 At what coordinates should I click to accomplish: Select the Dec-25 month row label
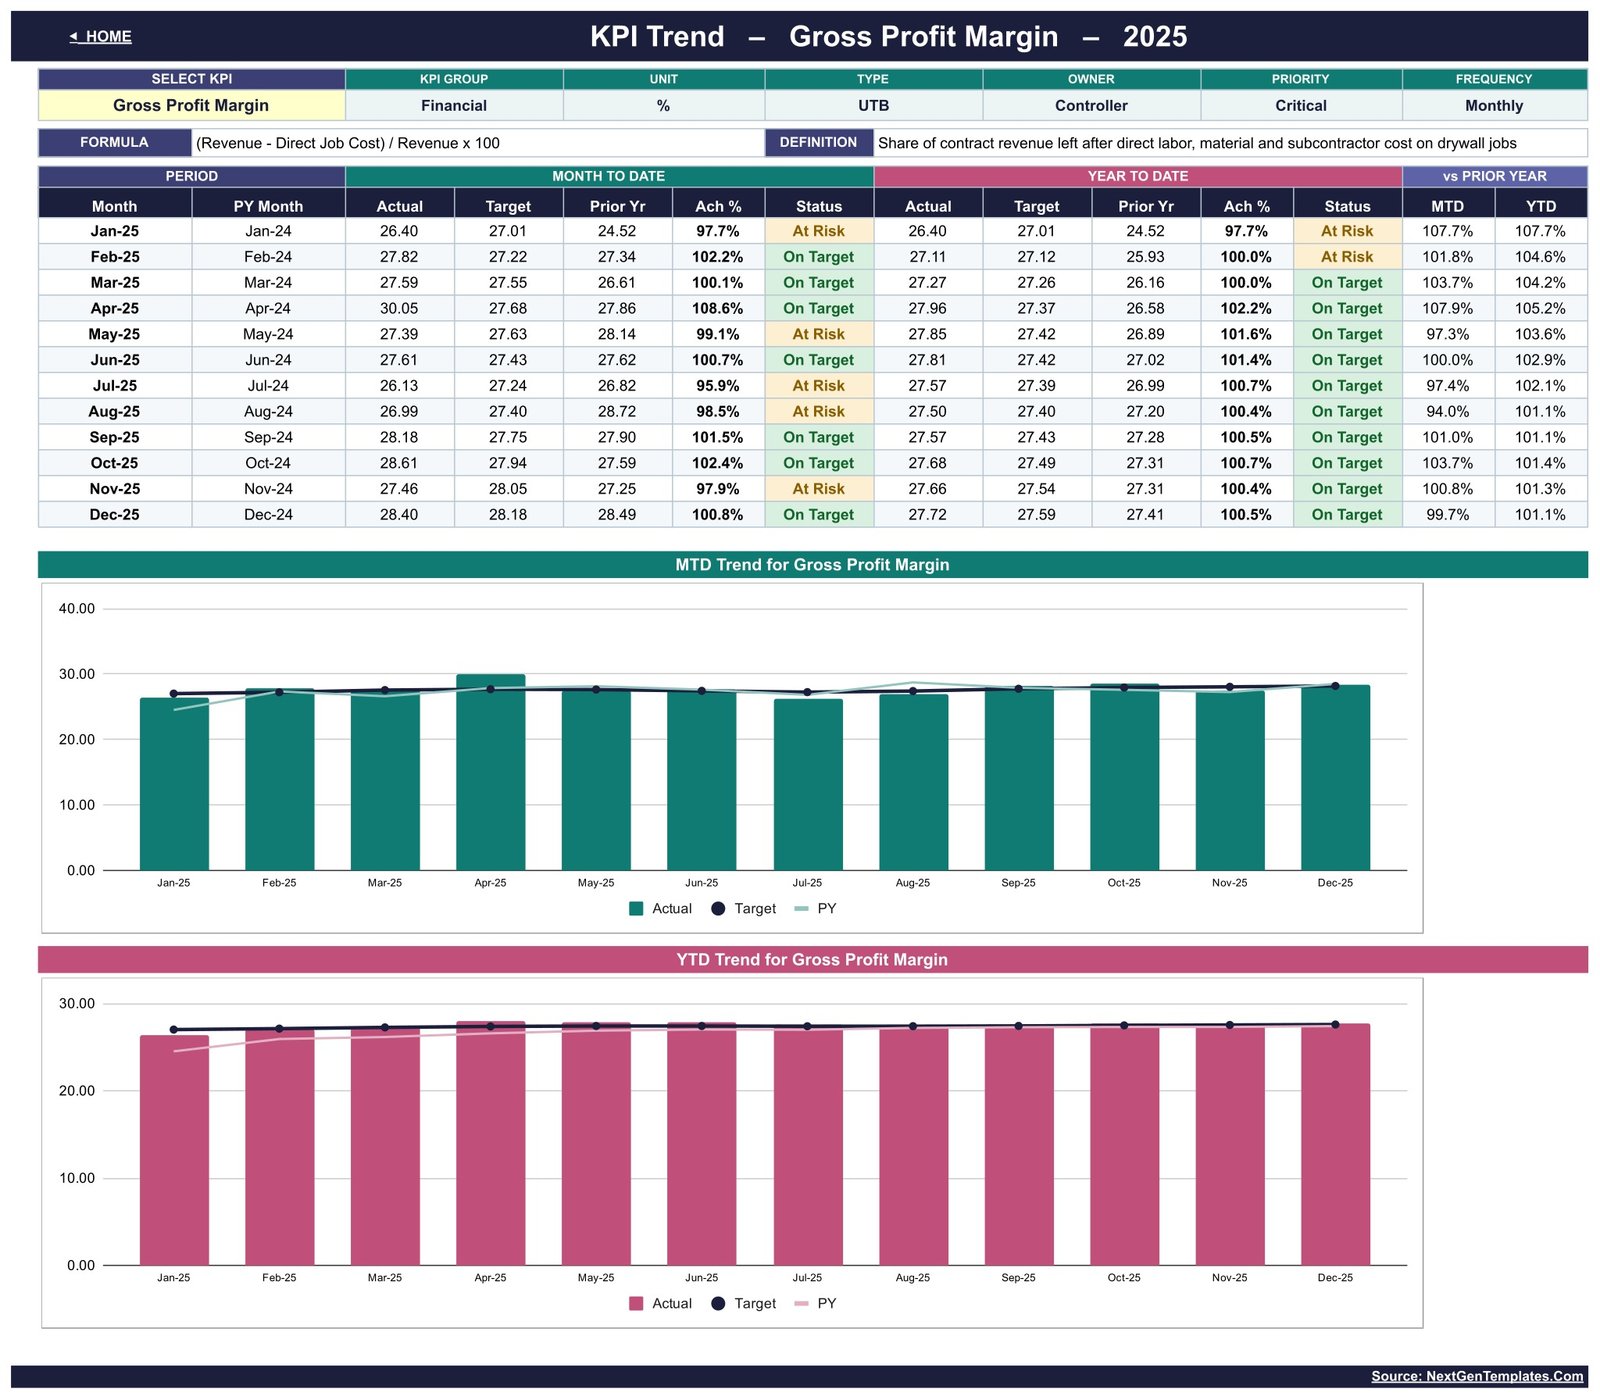(x=115, y=514)
